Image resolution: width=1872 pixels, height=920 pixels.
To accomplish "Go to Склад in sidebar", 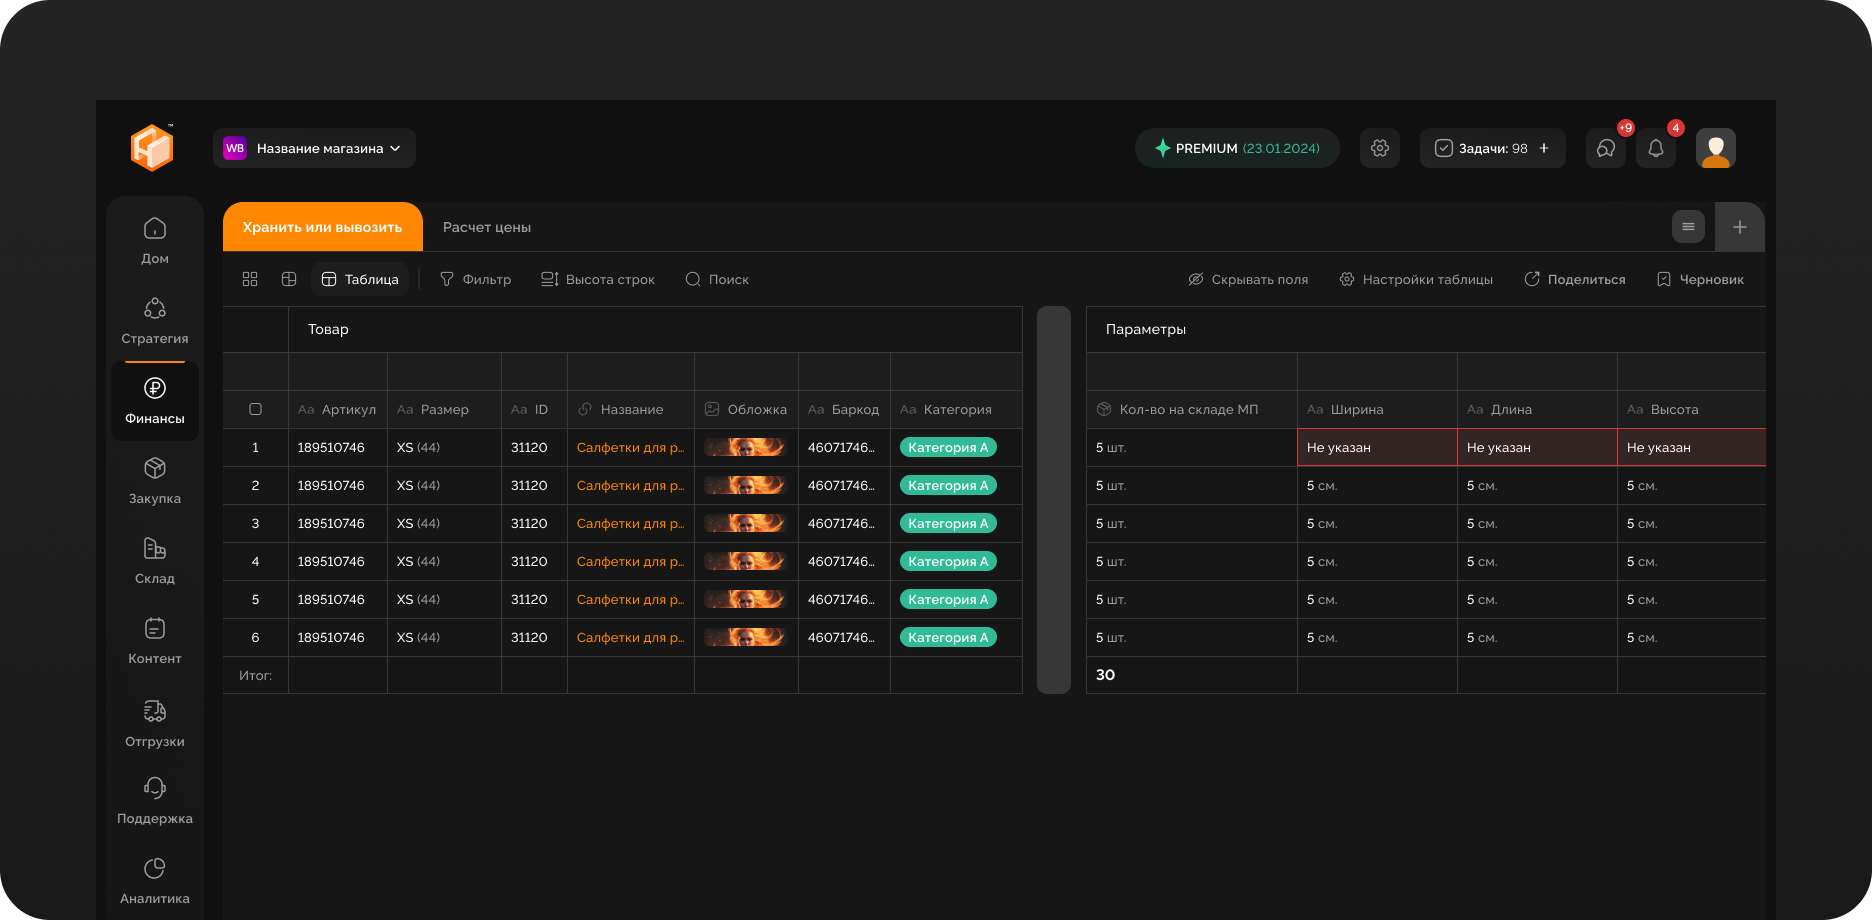I will [155, 561].
